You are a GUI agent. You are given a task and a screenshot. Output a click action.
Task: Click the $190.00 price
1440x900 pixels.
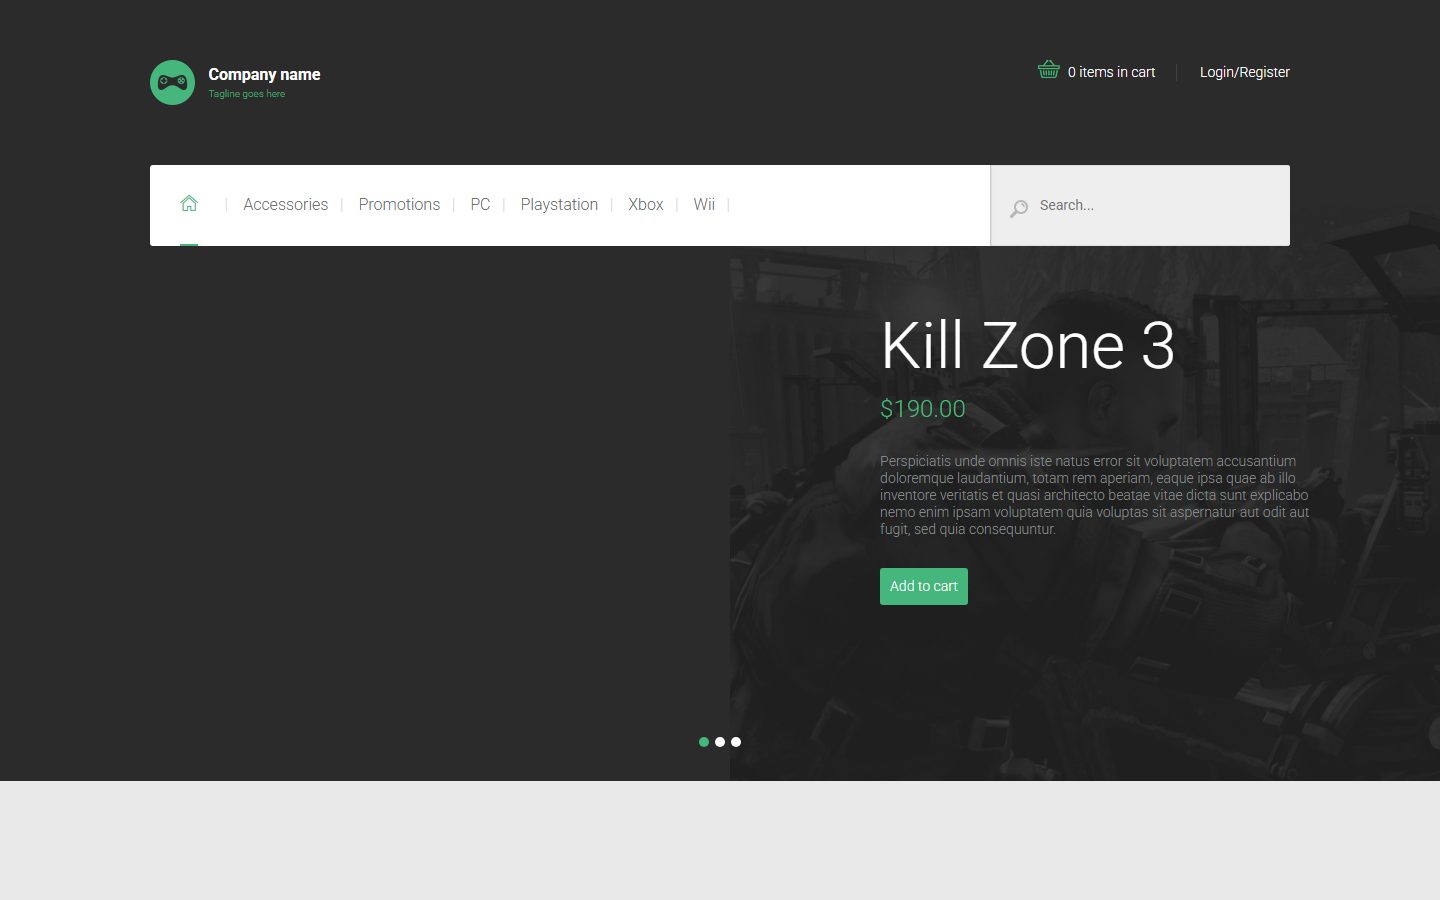pyautogui.click(x=923, y=409)
